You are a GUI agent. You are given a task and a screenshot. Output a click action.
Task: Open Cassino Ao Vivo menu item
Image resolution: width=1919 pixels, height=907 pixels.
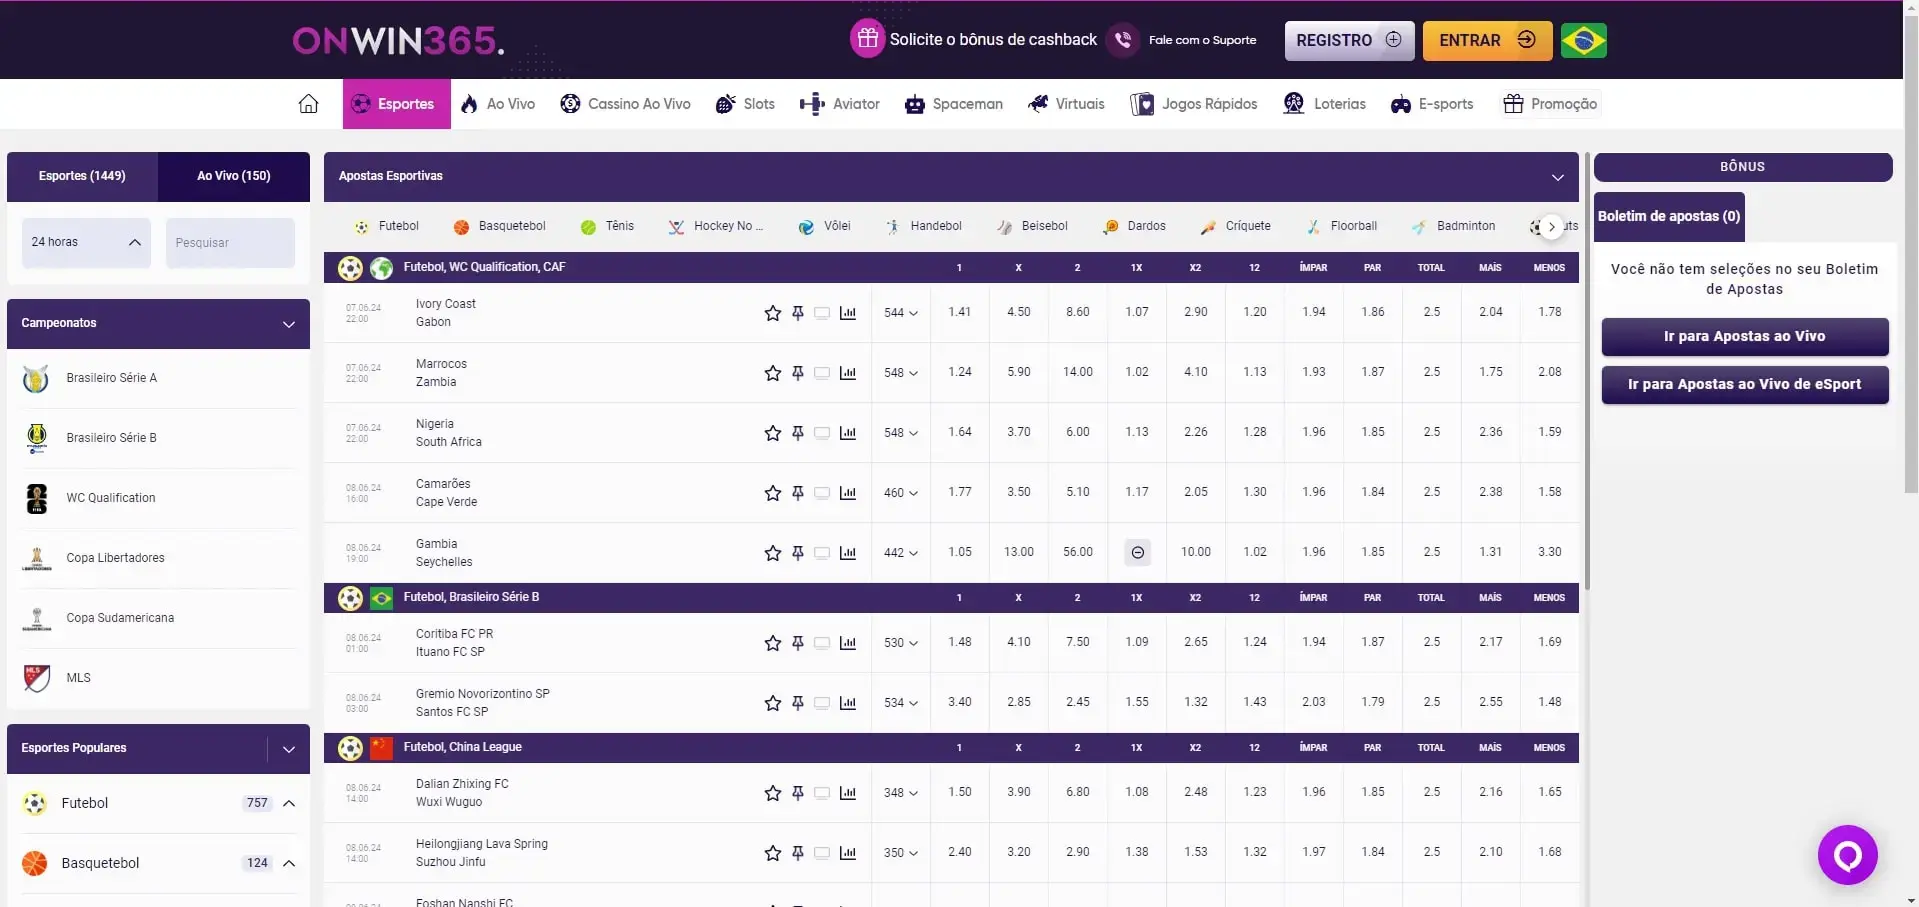tap(626, 104)
